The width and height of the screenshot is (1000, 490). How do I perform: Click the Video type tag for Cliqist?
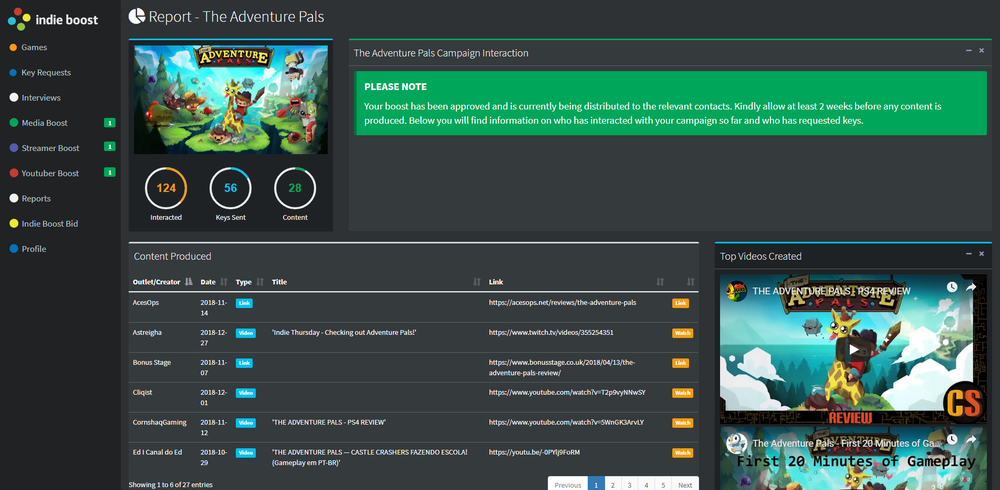(246, 393)
